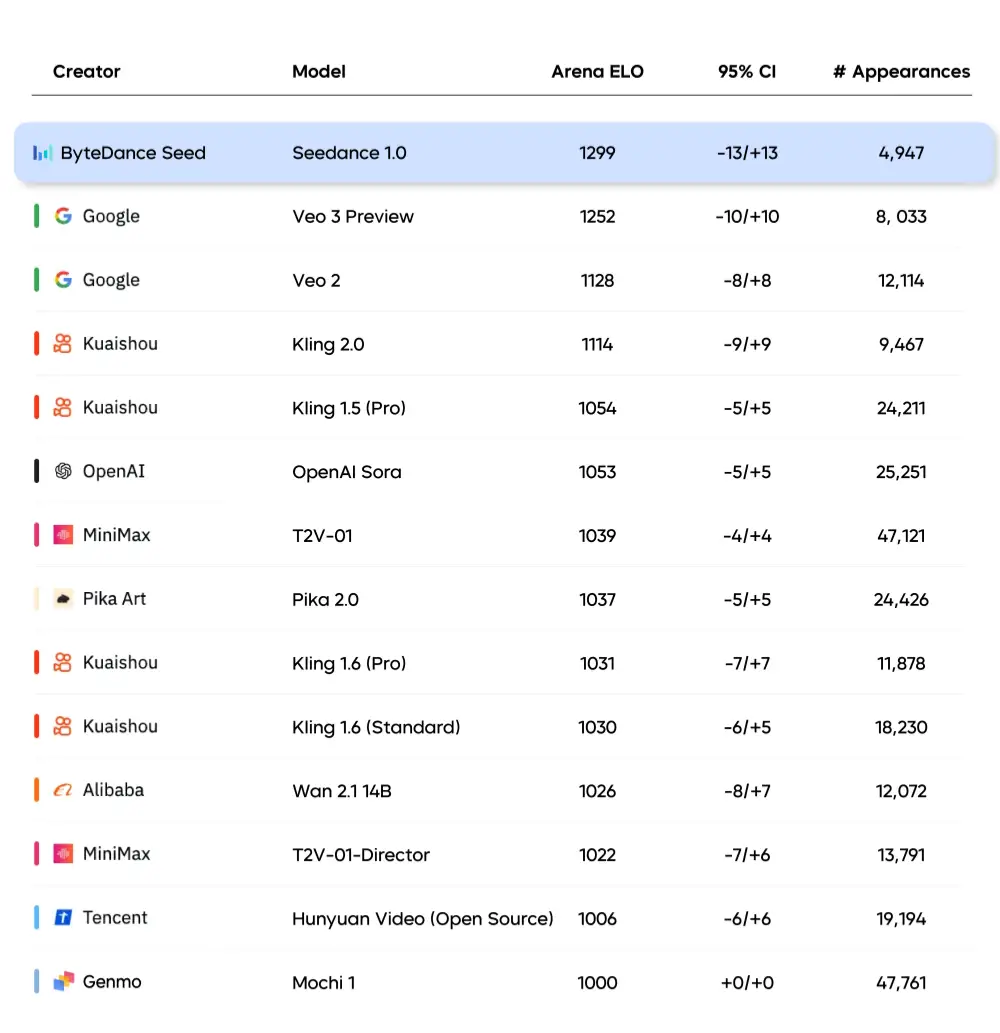
Task: Open the Veo 3 Preview model entry
Action: 352,216
